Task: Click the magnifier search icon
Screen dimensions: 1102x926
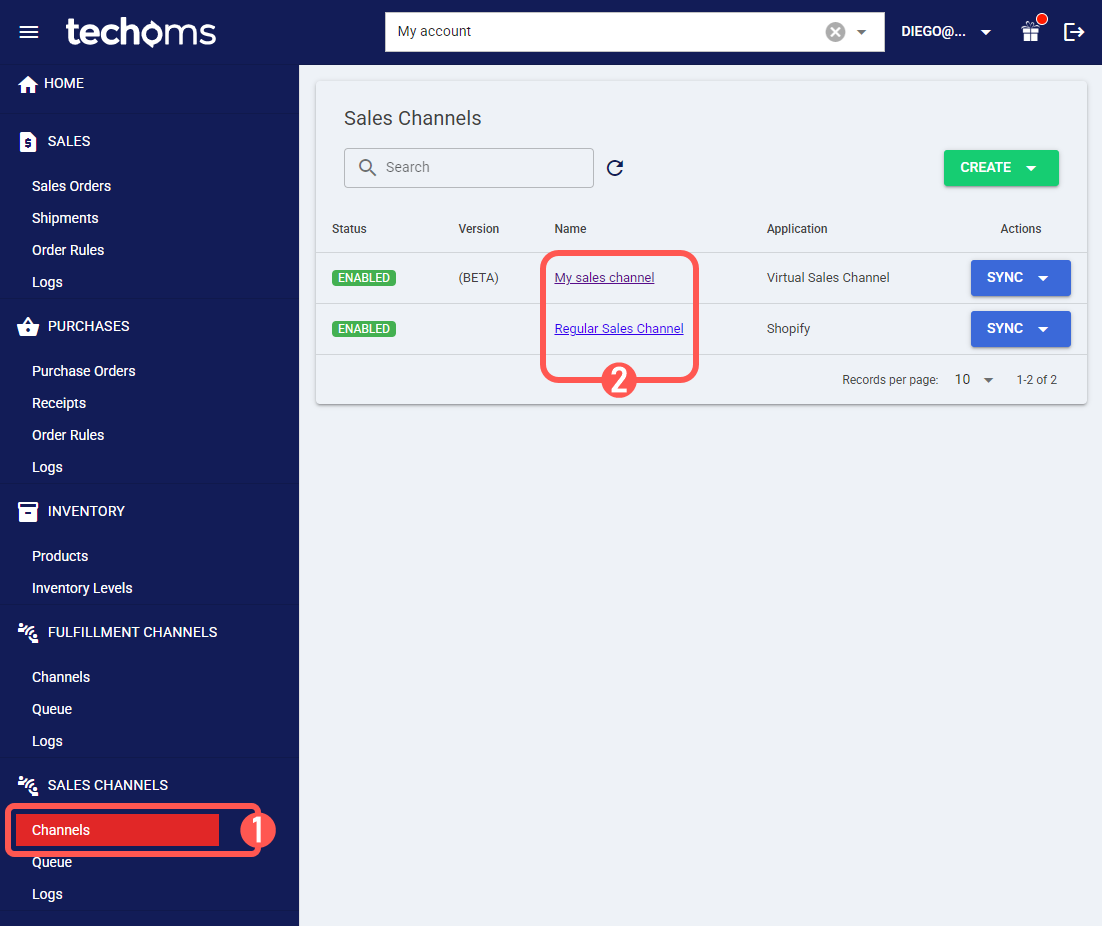Action: pos(367,167)
